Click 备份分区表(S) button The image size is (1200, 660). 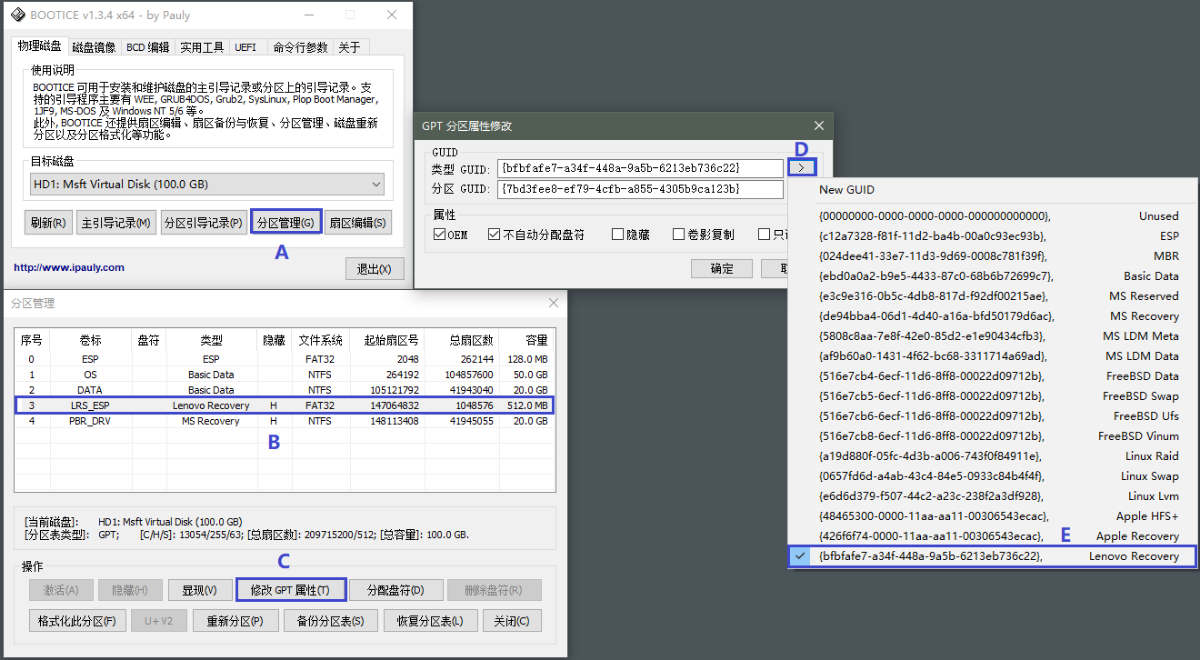pos(331,621)
